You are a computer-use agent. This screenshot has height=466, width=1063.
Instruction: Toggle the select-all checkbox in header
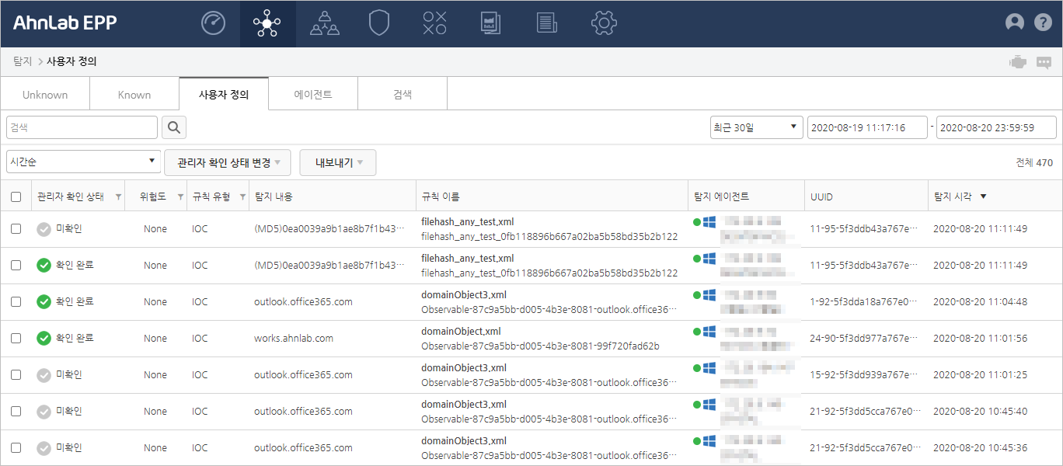coord(16,197)
